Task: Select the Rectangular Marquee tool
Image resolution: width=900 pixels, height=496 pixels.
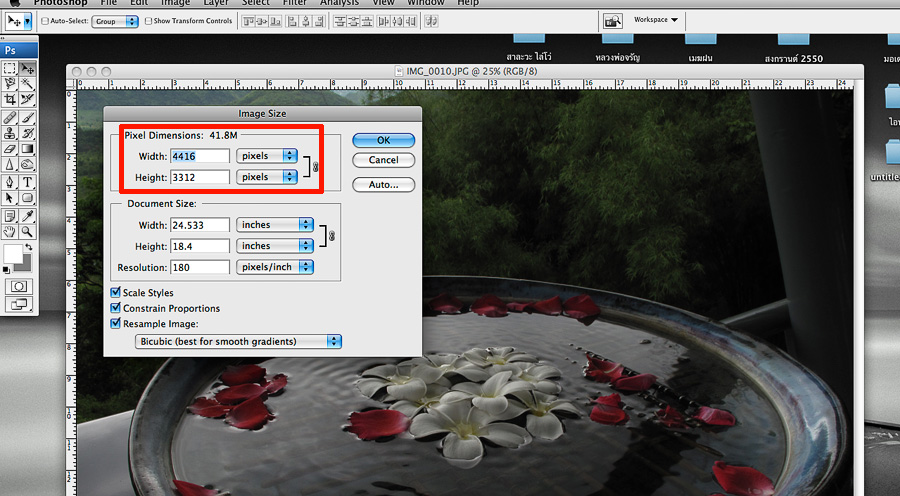Action: pyautogui.click(x=10, y=69)
